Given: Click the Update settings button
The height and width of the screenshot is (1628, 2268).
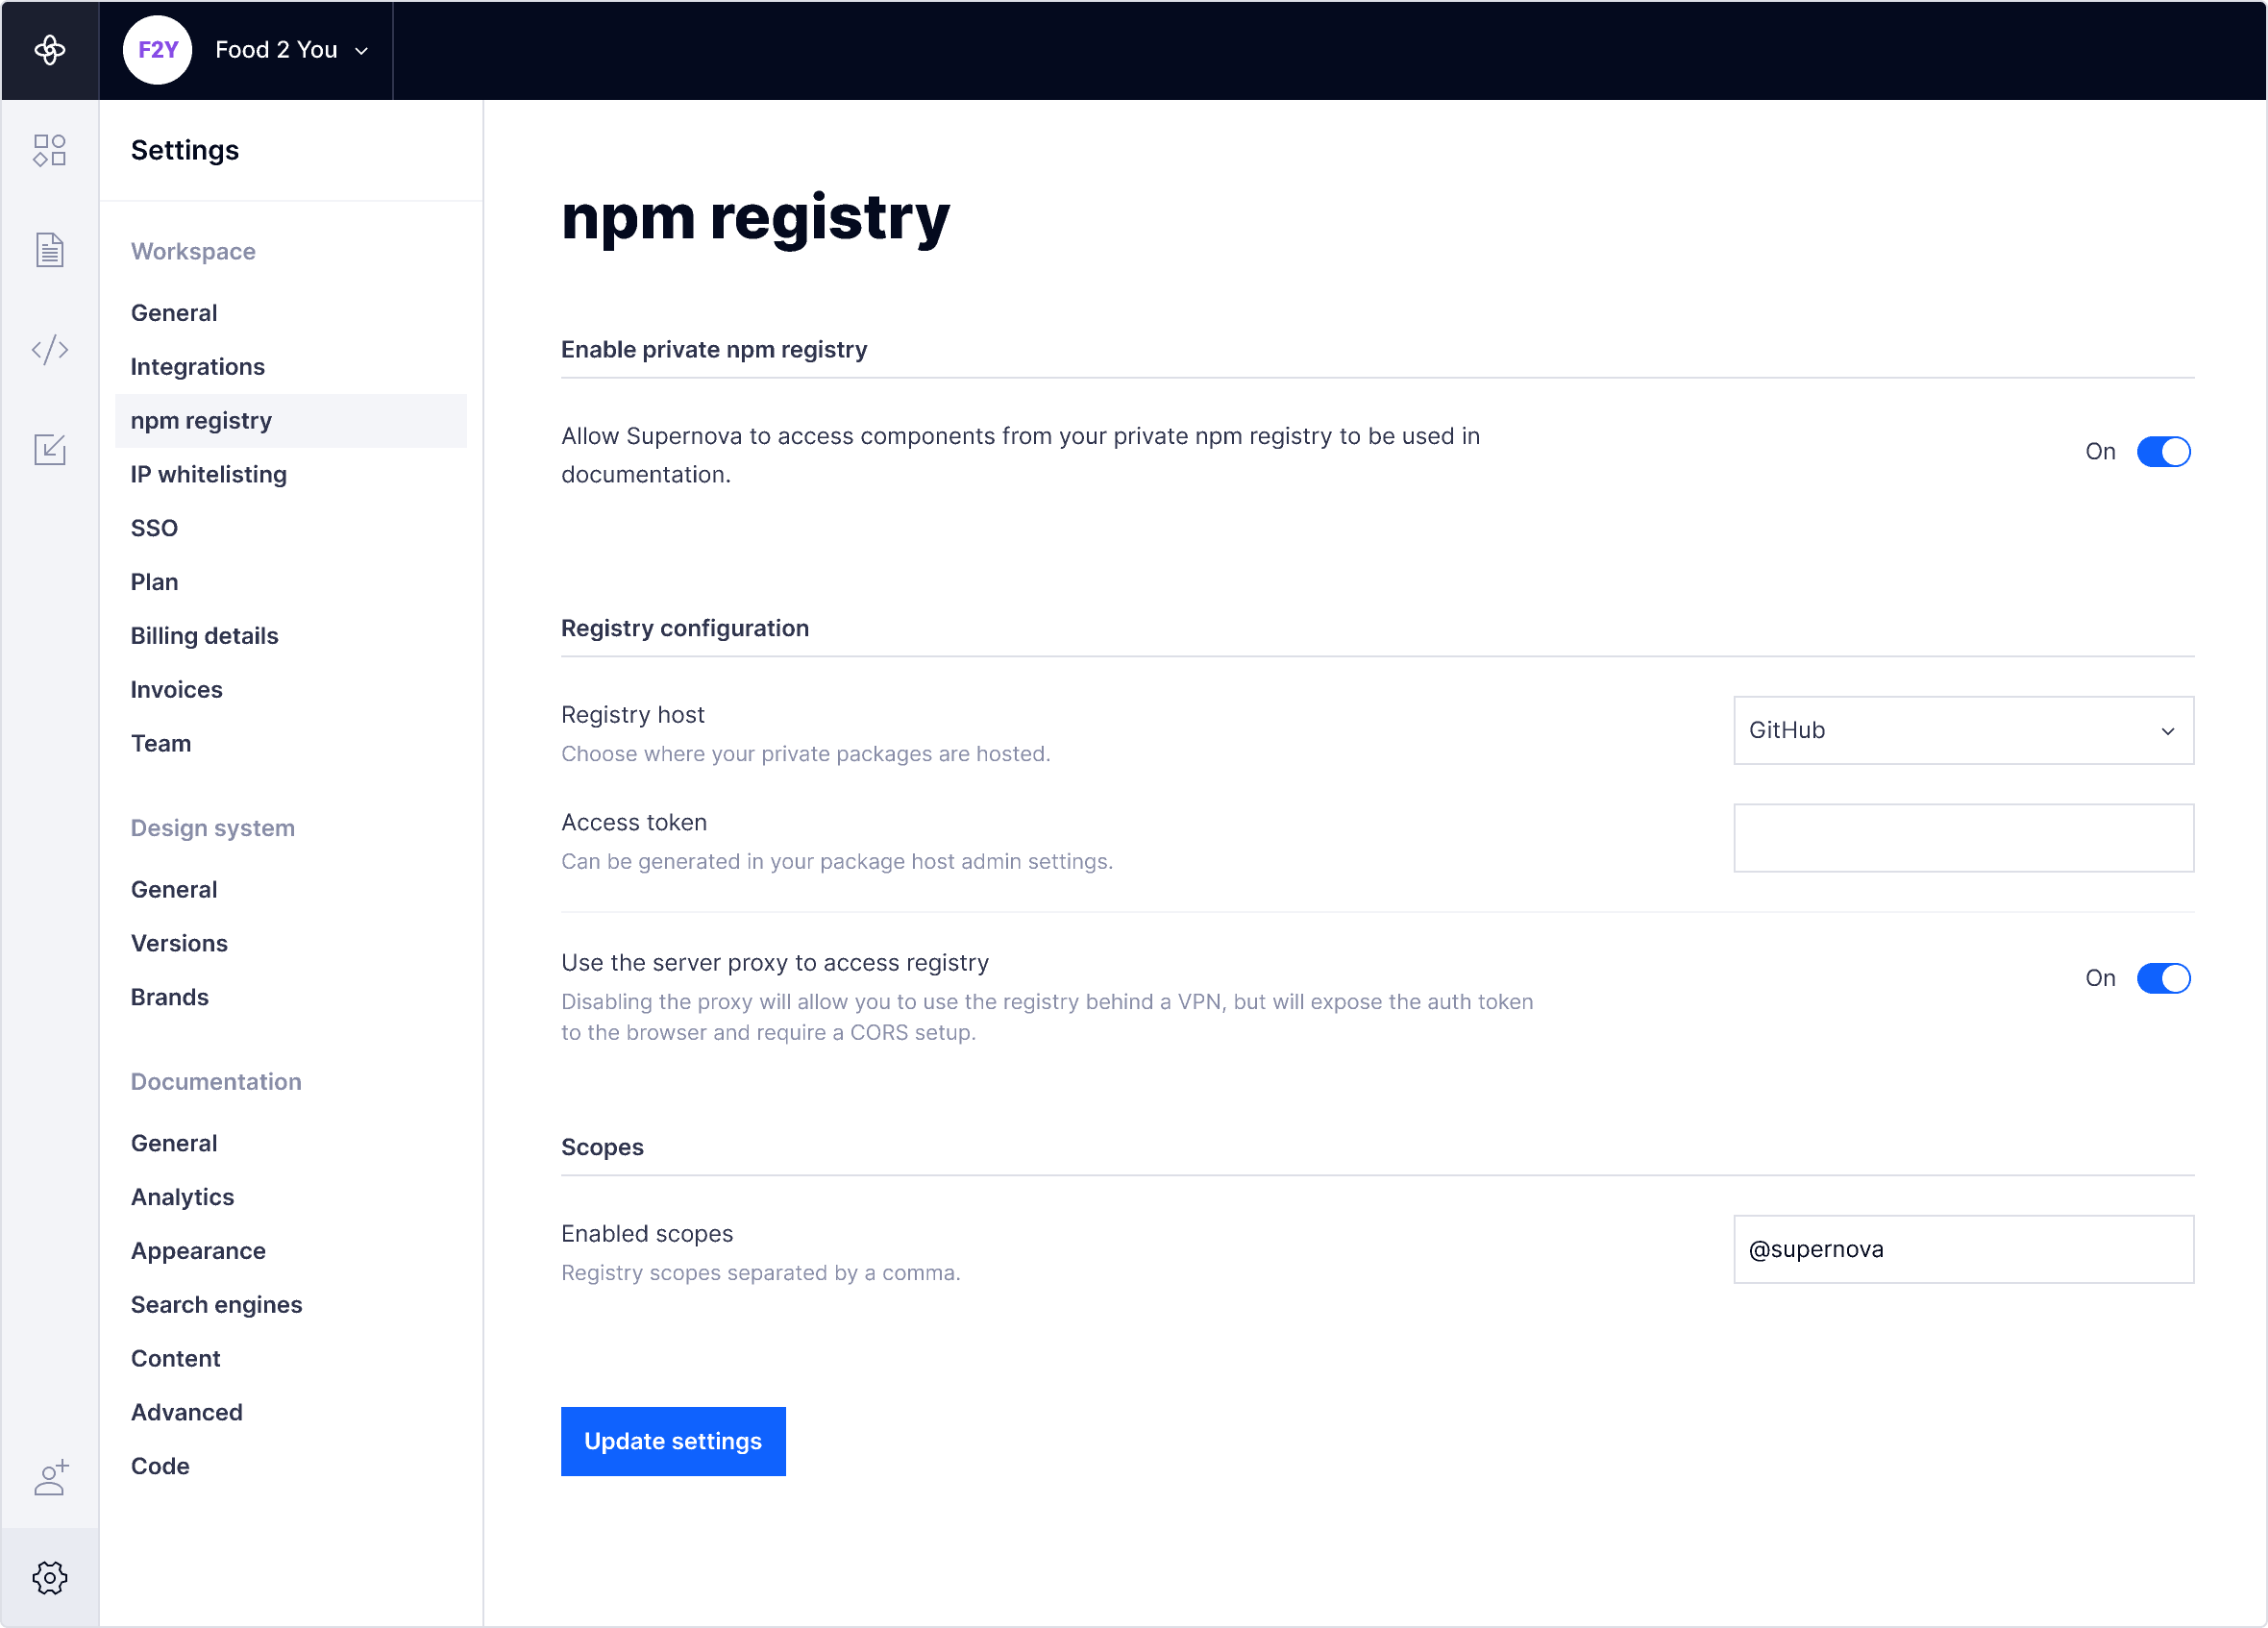Looking at the screenshot, I should (x=673, y=1441).
